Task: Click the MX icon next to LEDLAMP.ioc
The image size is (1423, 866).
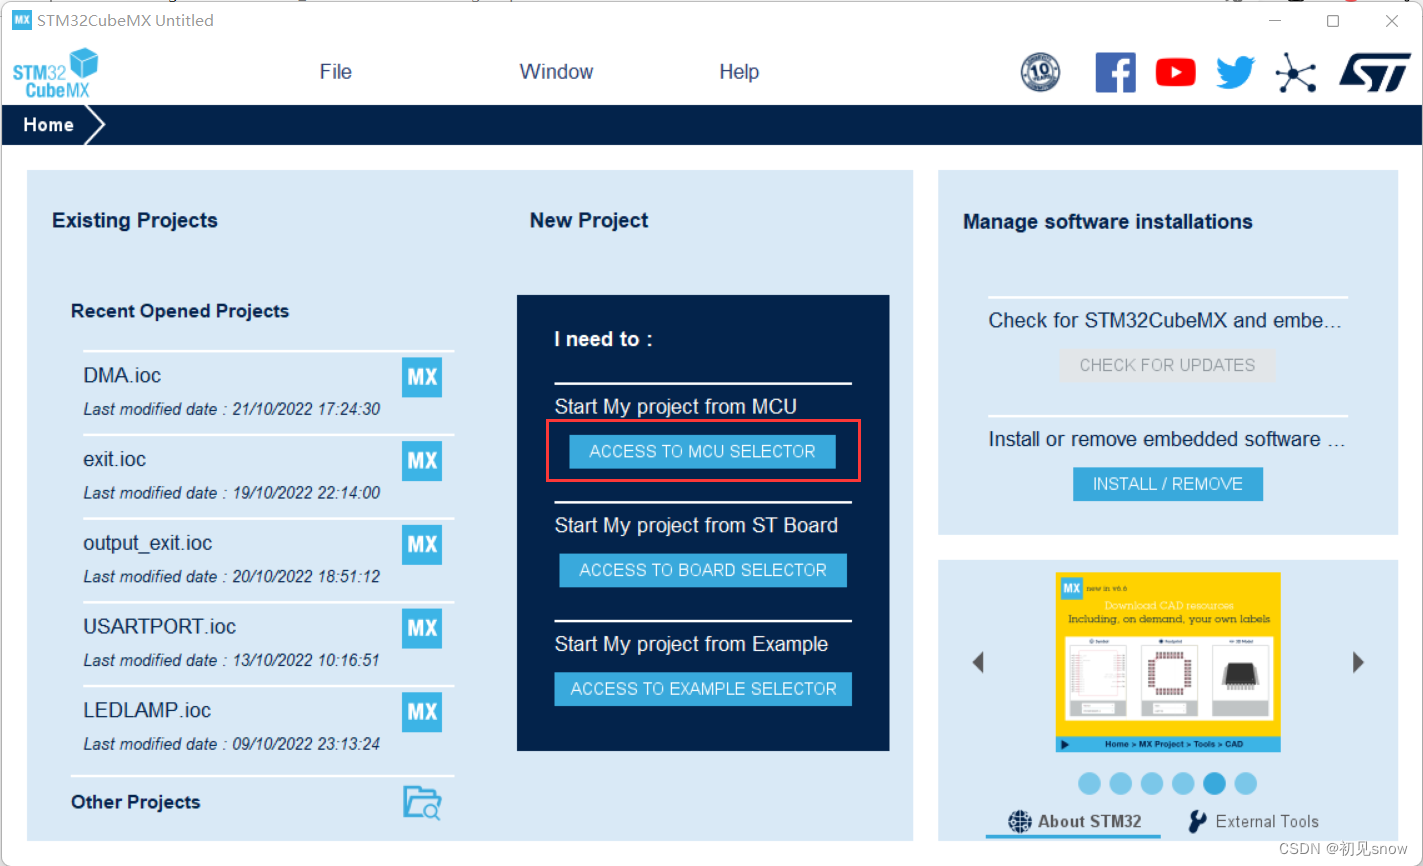Action: pyautogui.click(x=422, y=712)
